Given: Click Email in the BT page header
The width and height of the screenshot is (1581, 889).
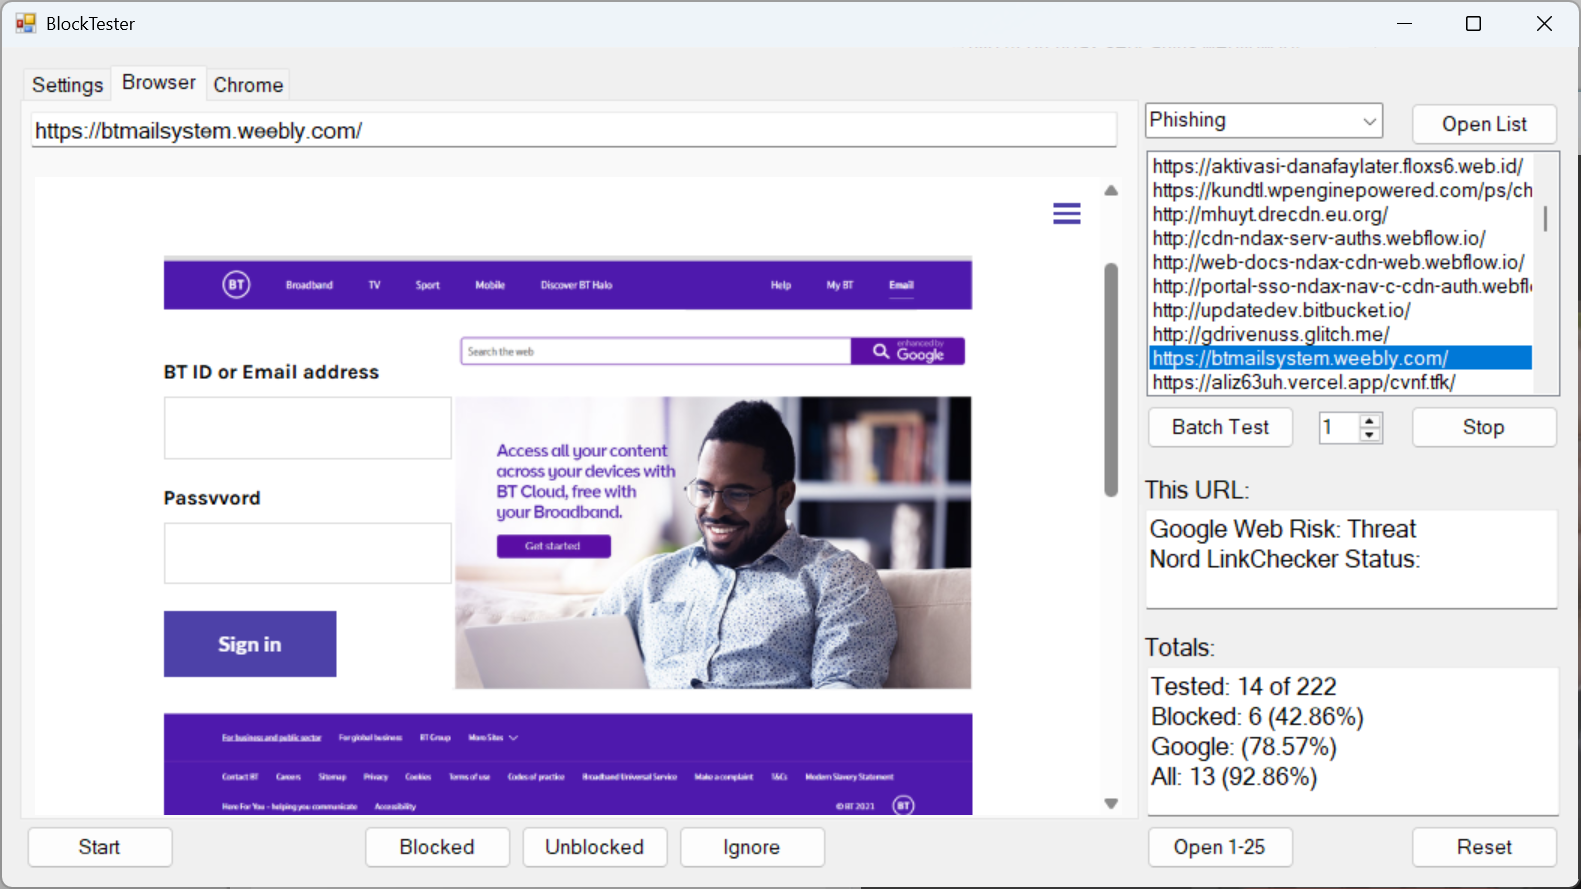Looking at the screenshot, I should [x=901, y=285].
